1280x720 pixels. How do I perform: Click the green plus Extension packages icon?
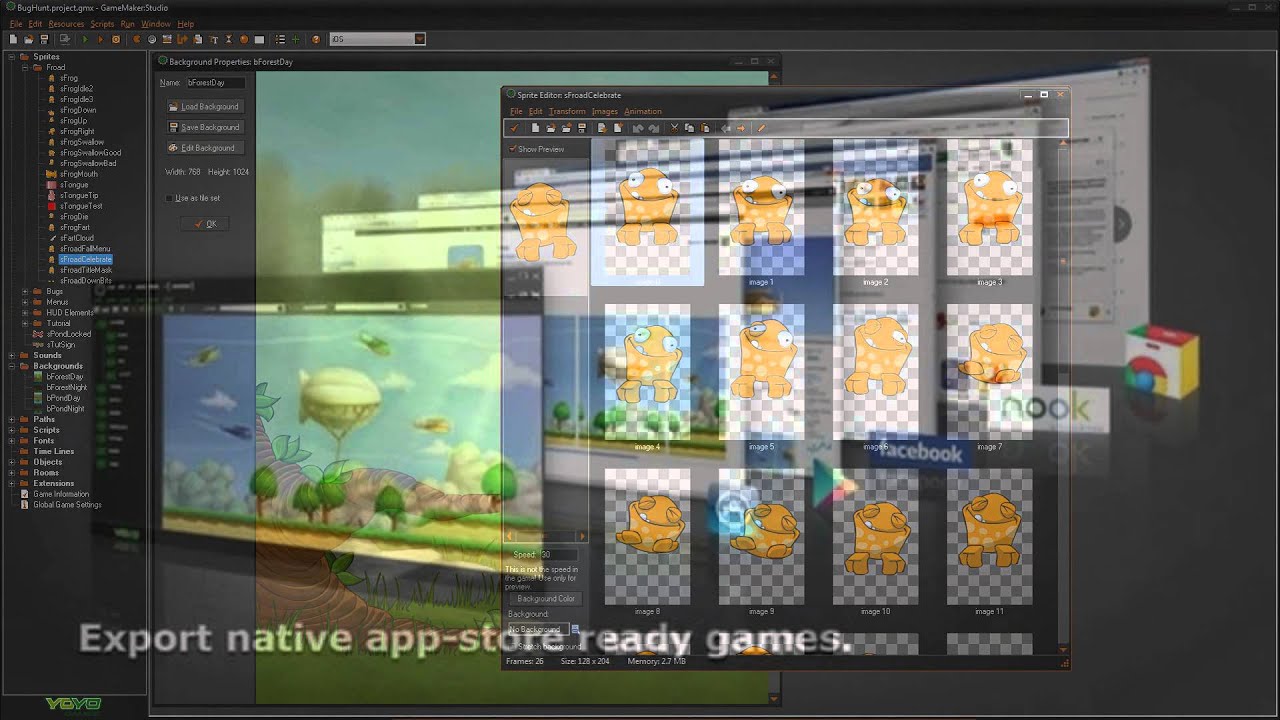pos(295,39)
